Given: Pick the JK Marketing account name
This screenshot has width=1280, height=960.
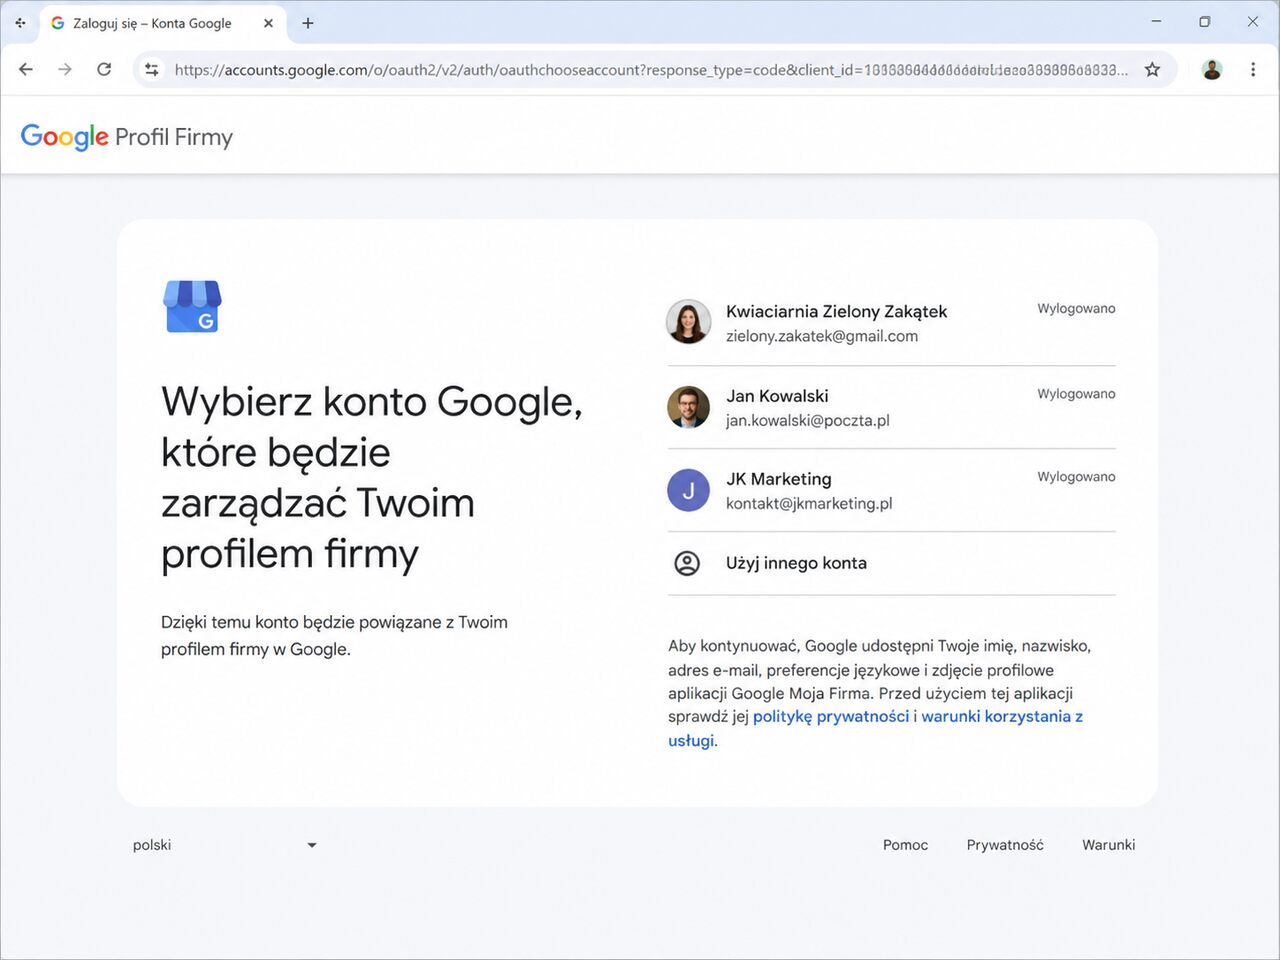Looking at the screenshot, I should 779,479.
